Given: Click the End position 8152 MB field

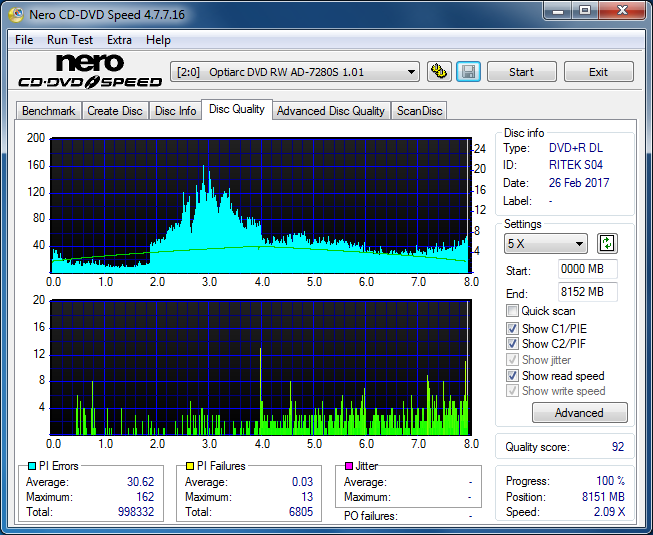Looking at the screenshot, I should (x=587, y=292).
